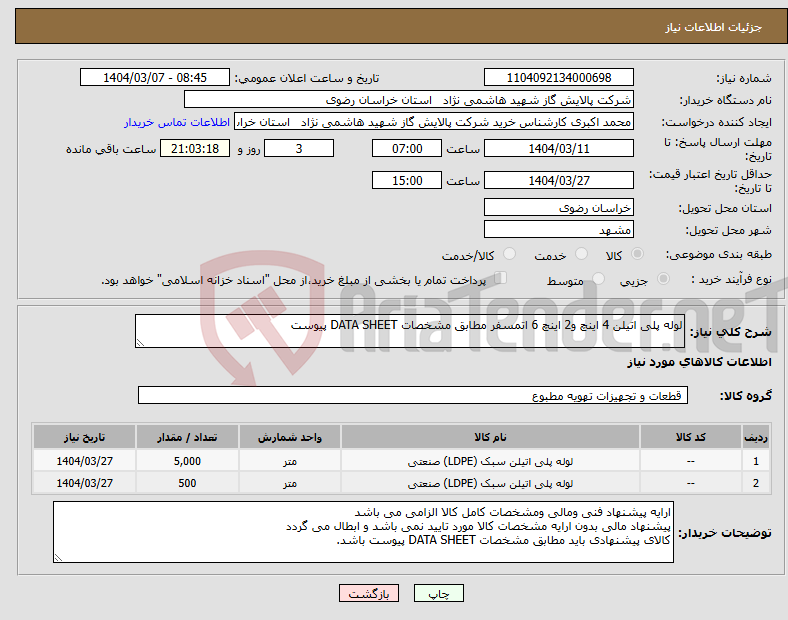Viewport: 788px width, 620px height.
Task: Click the delivery province field خراسان رضوی
Action: click(x=558, y=208)
